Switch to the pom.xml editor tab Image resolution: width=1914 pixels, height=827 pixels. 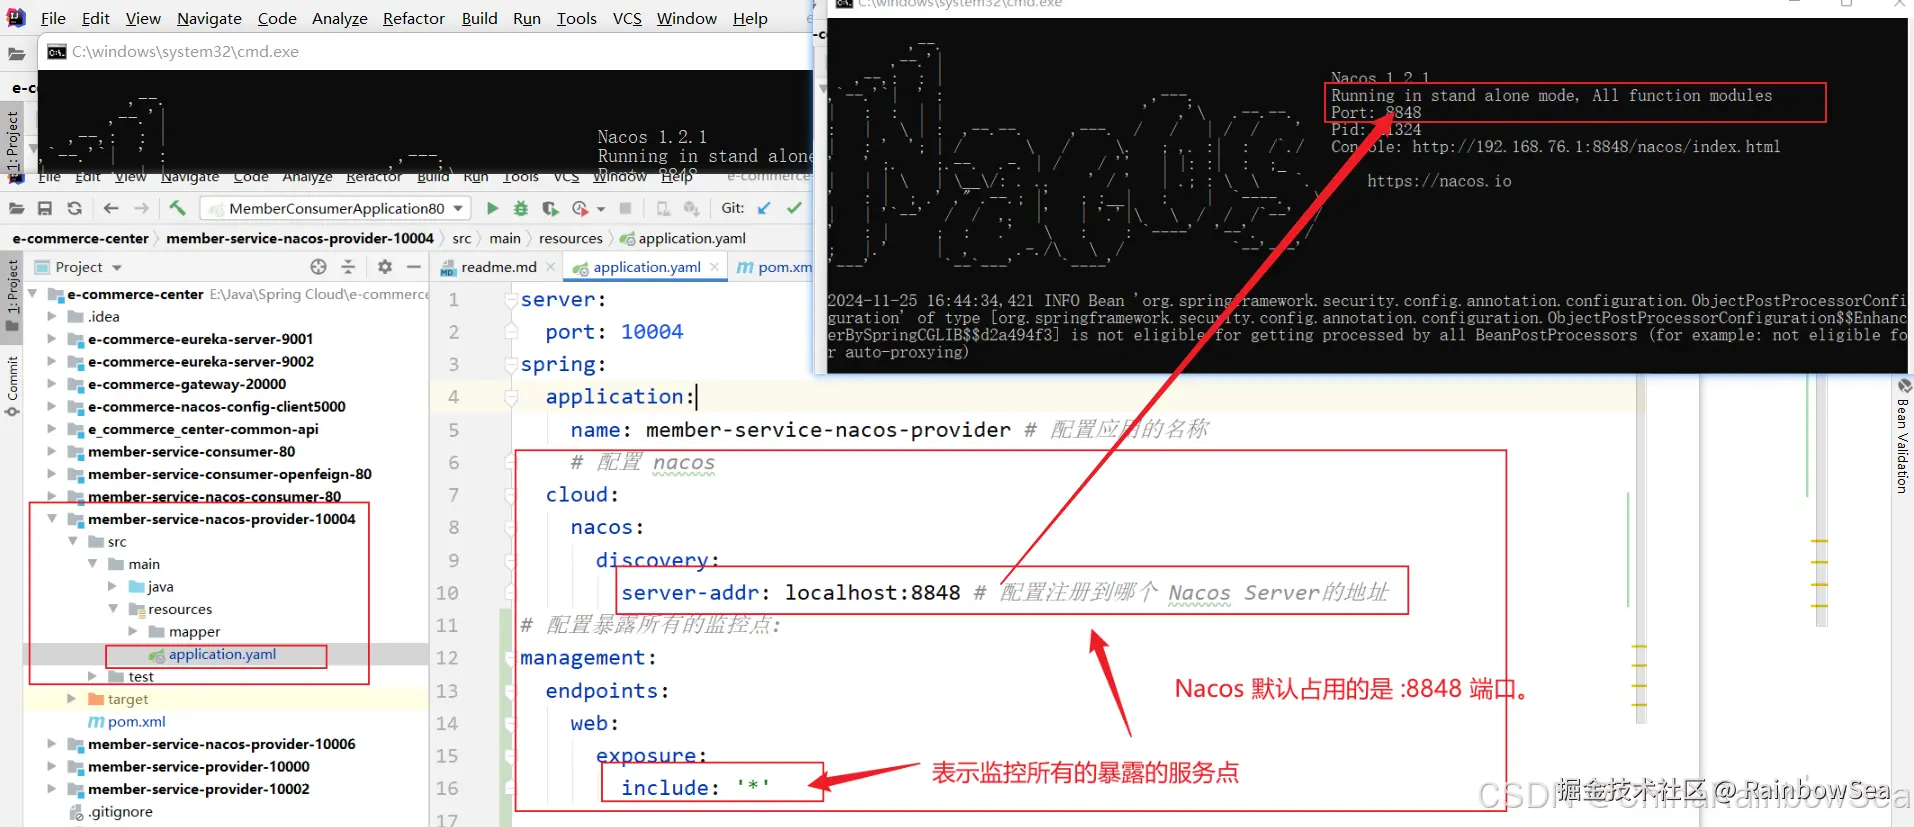774,267
